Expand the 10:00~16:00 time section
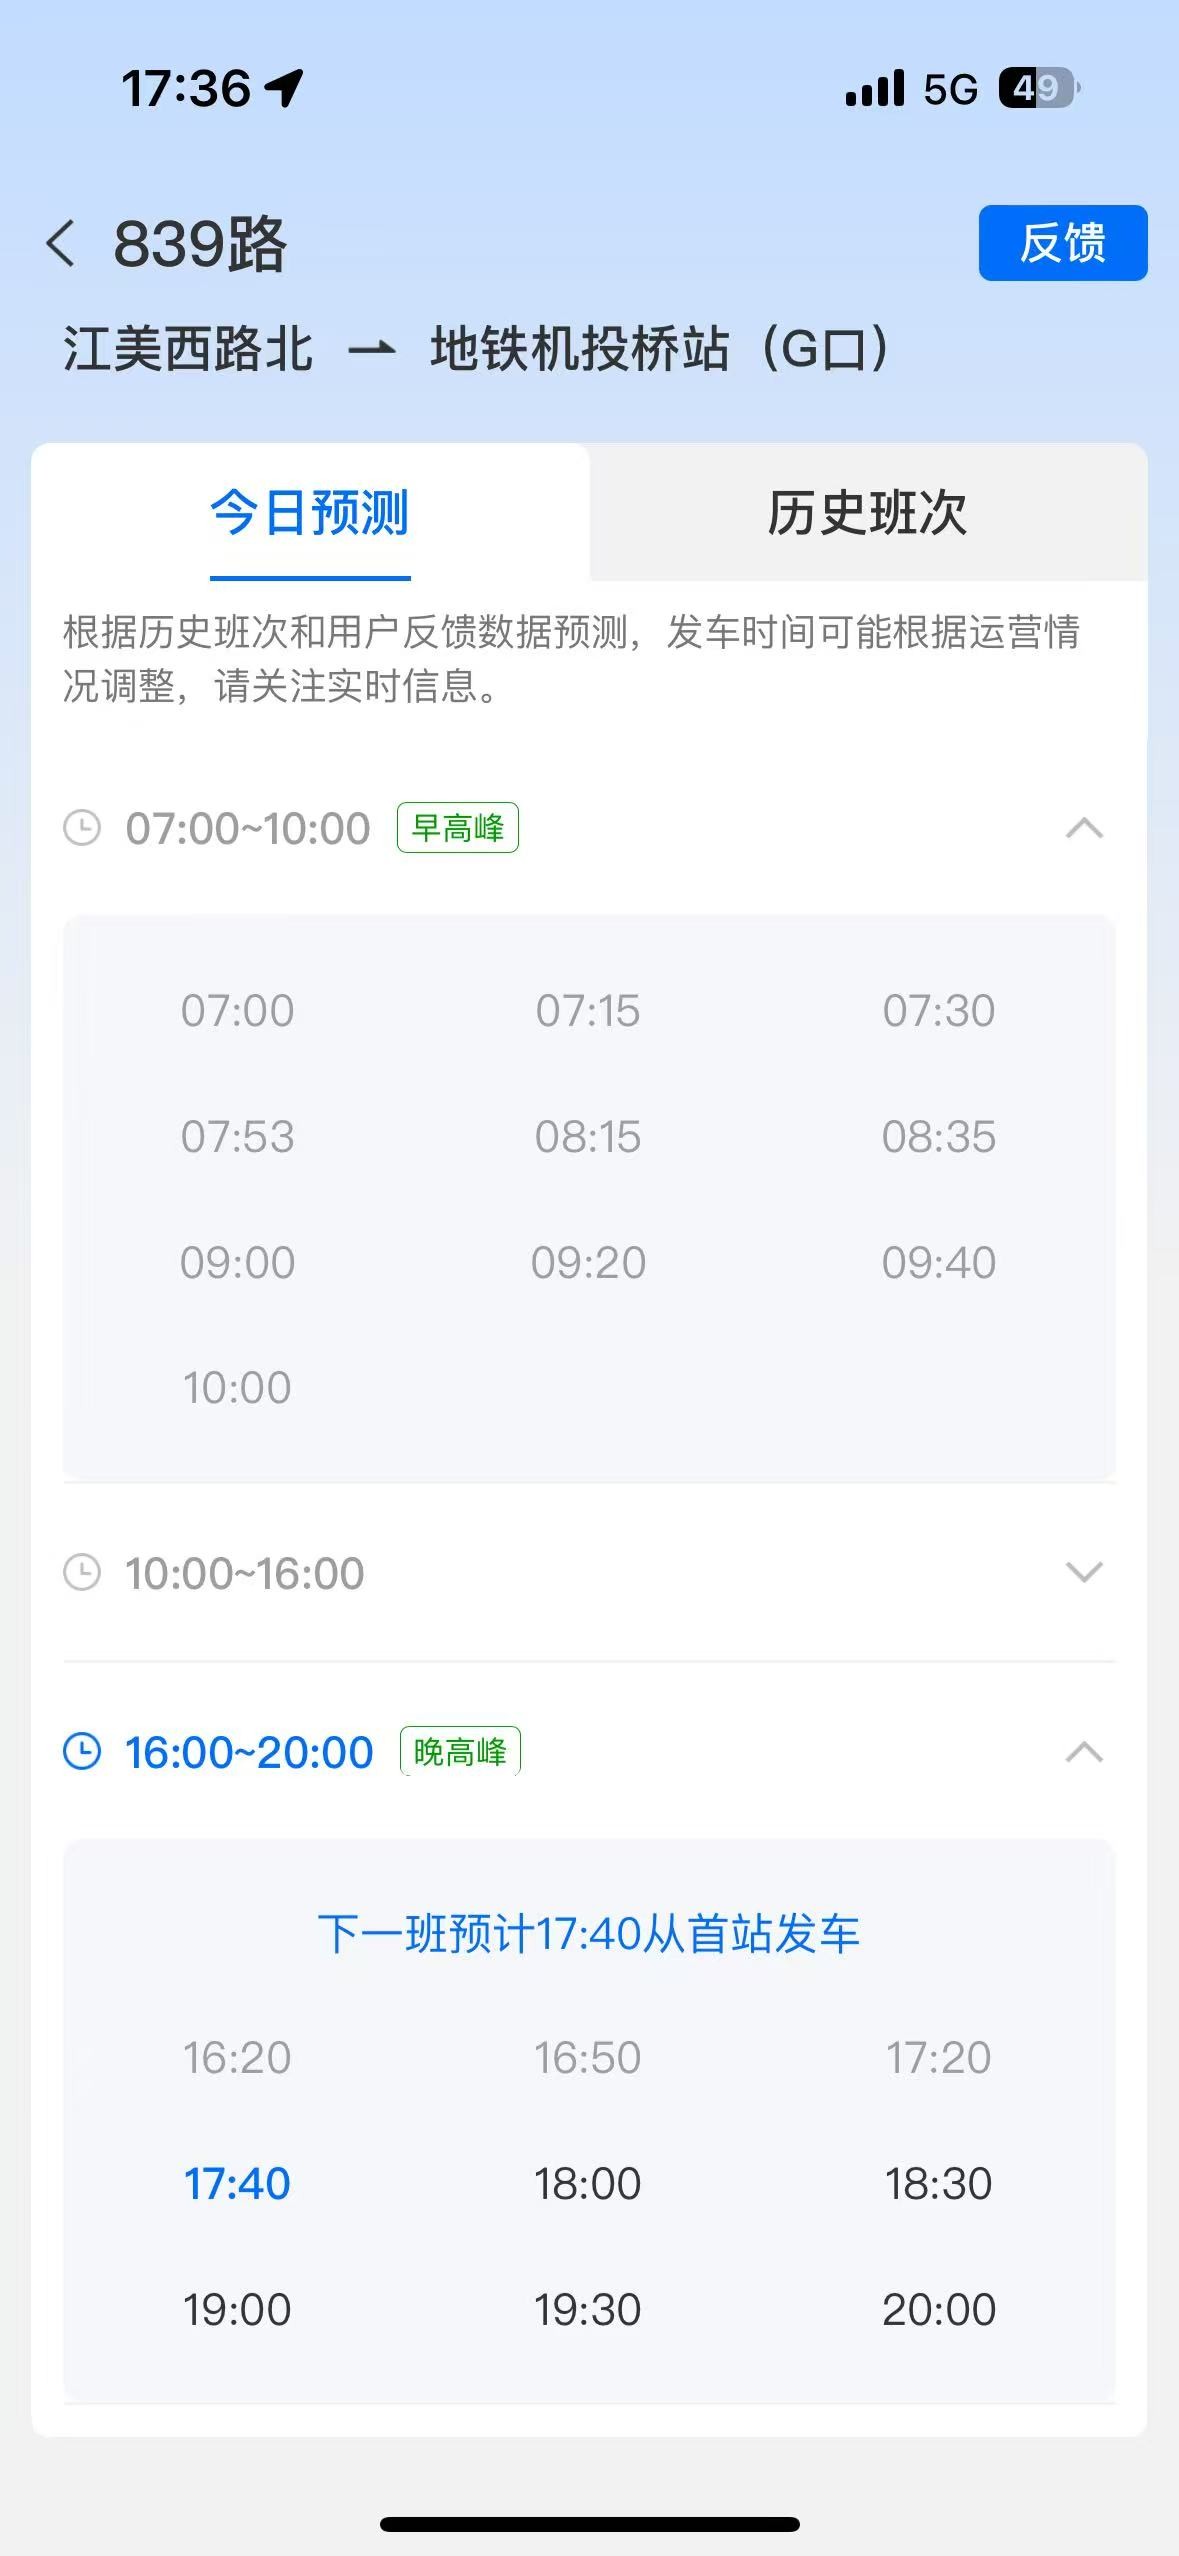The height and width of the screenshot is (2556, 1179). pos(1084,1572)
